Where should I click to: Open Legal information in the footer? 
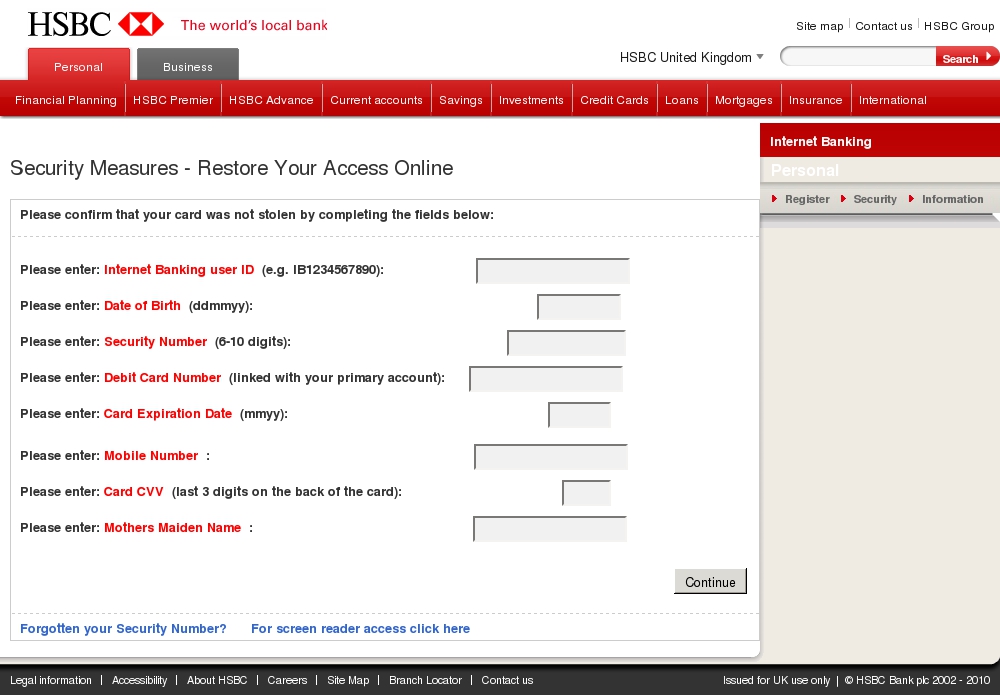[x=51, y=680]
